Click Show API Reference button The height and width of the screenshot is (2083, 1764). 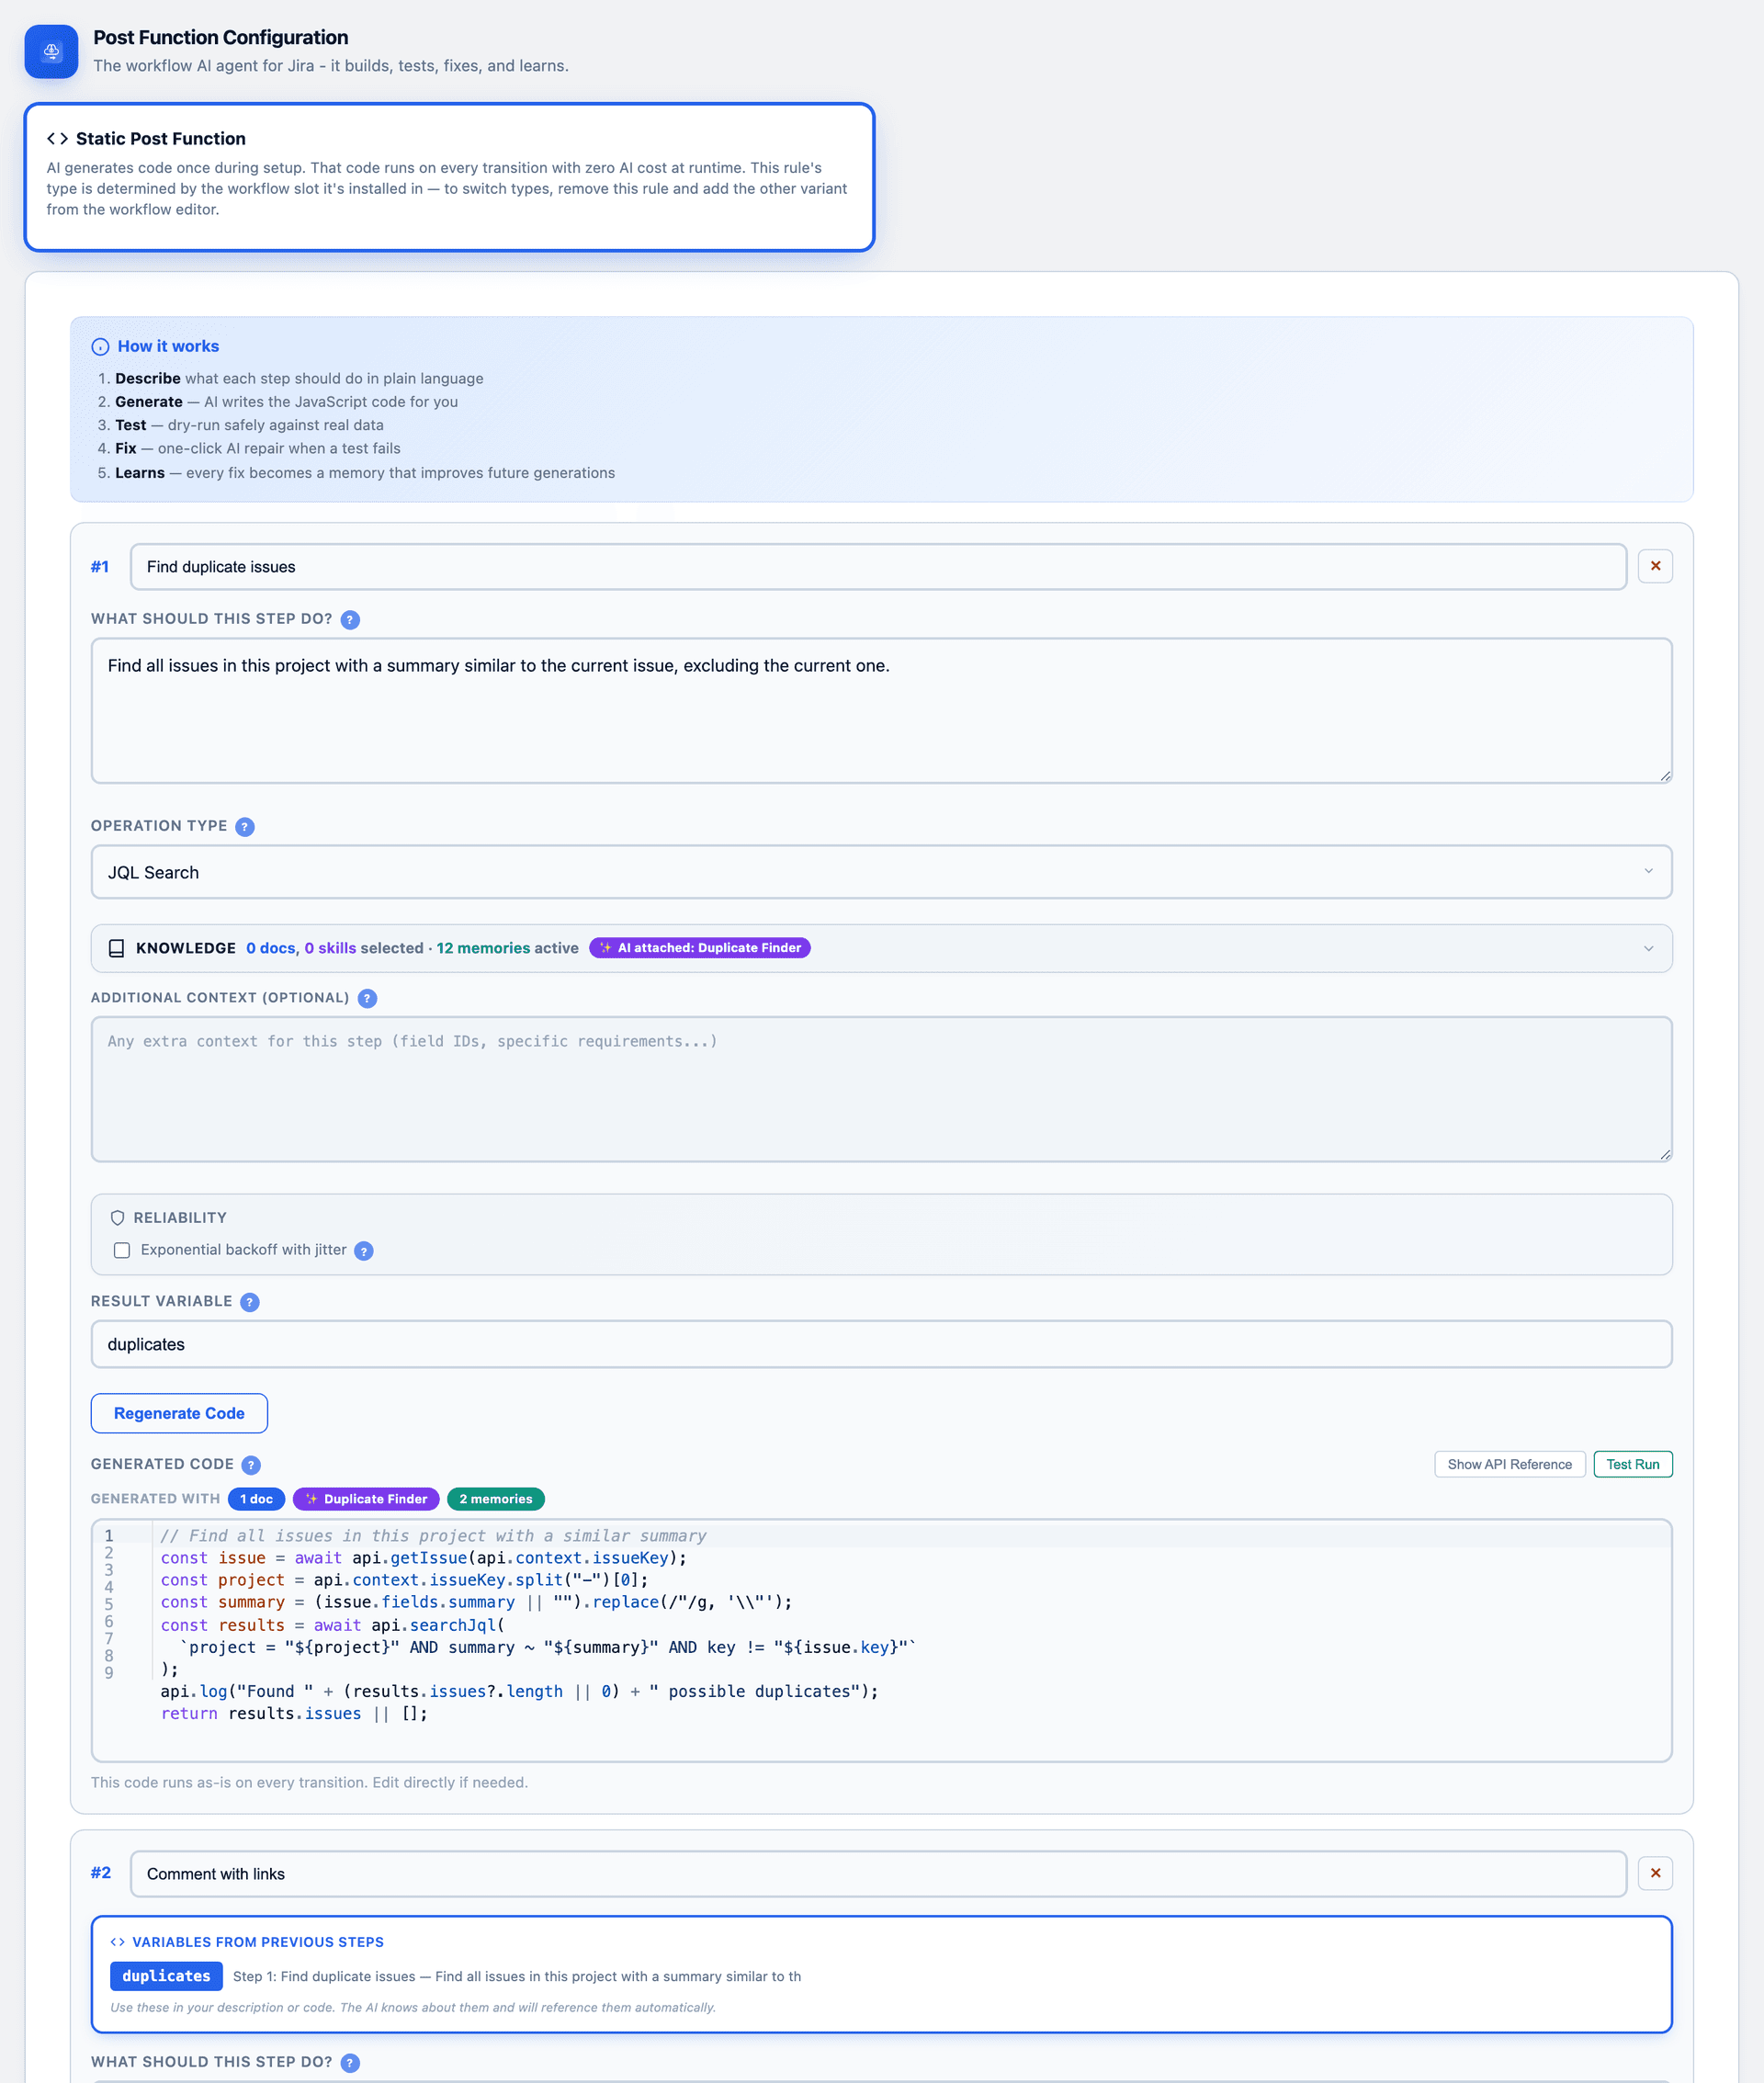1509,1464
